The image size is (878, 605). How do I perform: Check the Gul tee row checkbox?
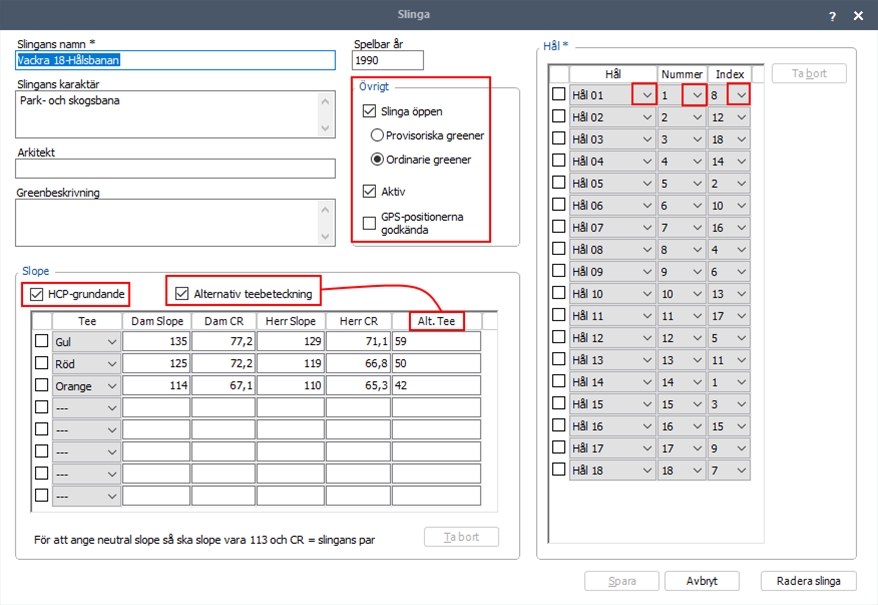(x=41, y=341)
